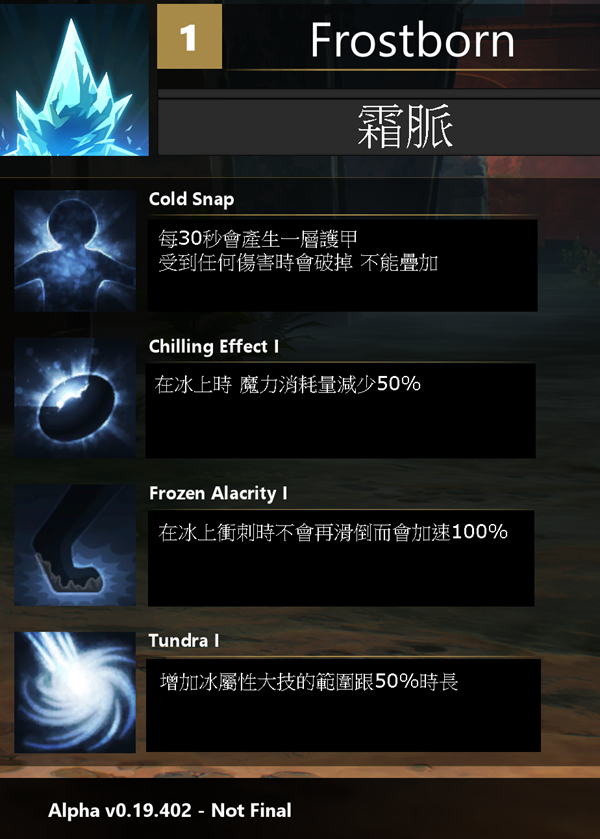Click the Alpha v0.19.402 version text
Screen dimensions: 600x839
170,810
